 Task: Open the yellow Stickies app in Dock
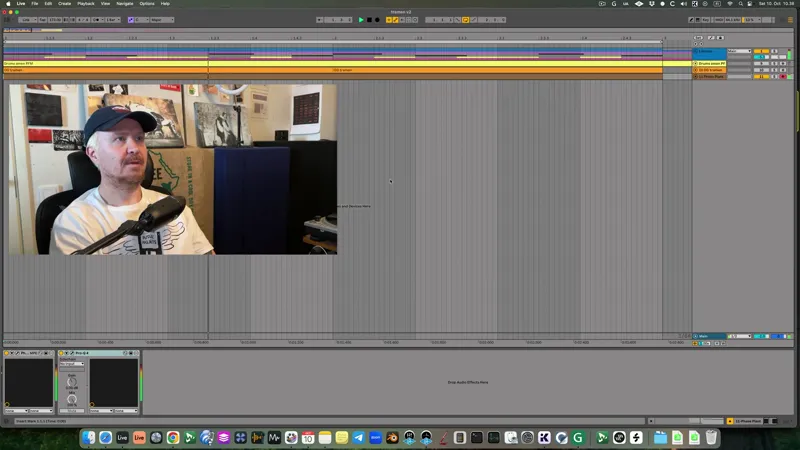342,437
